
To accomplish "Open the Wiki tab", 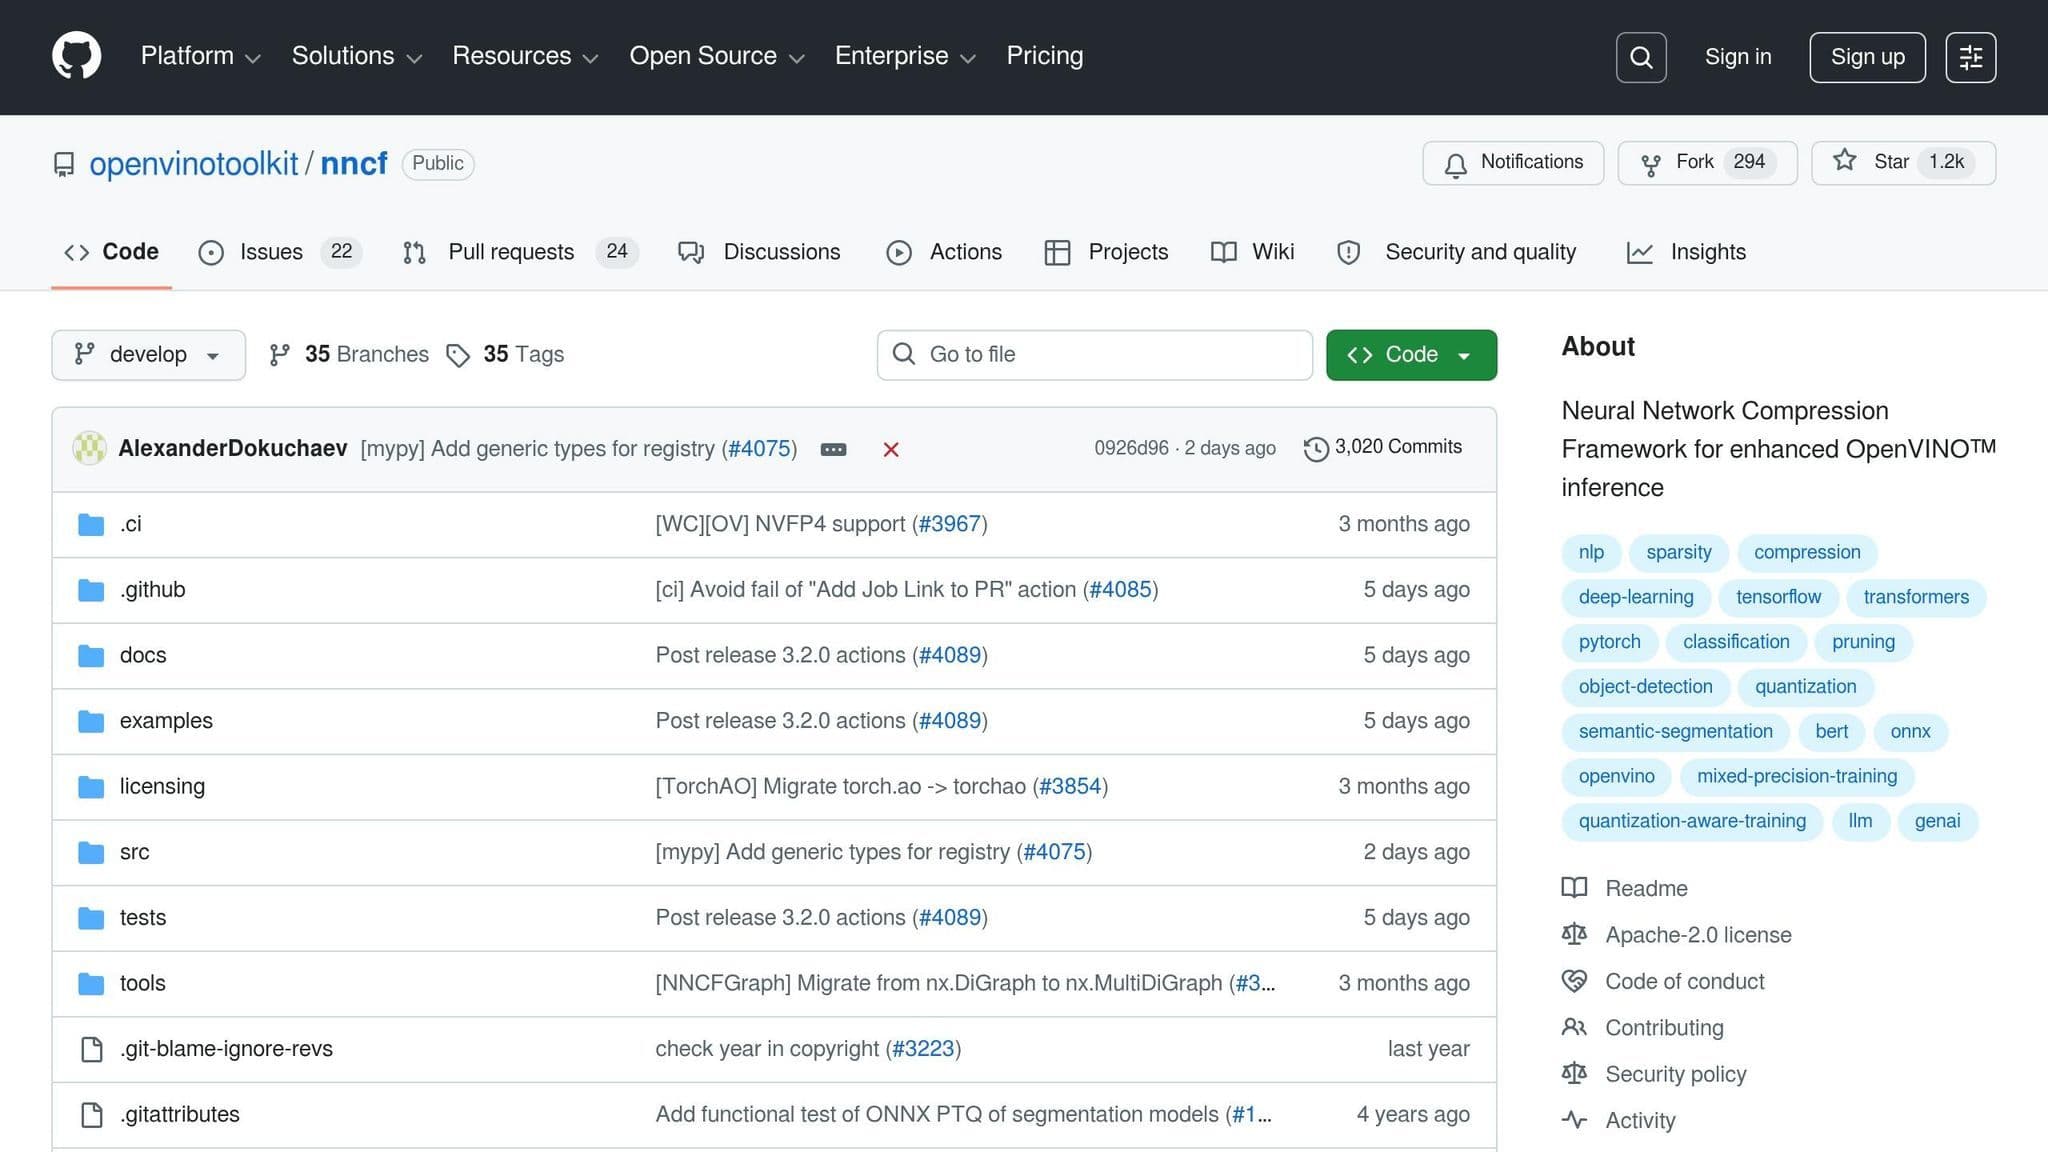I will coord(1252,252).
